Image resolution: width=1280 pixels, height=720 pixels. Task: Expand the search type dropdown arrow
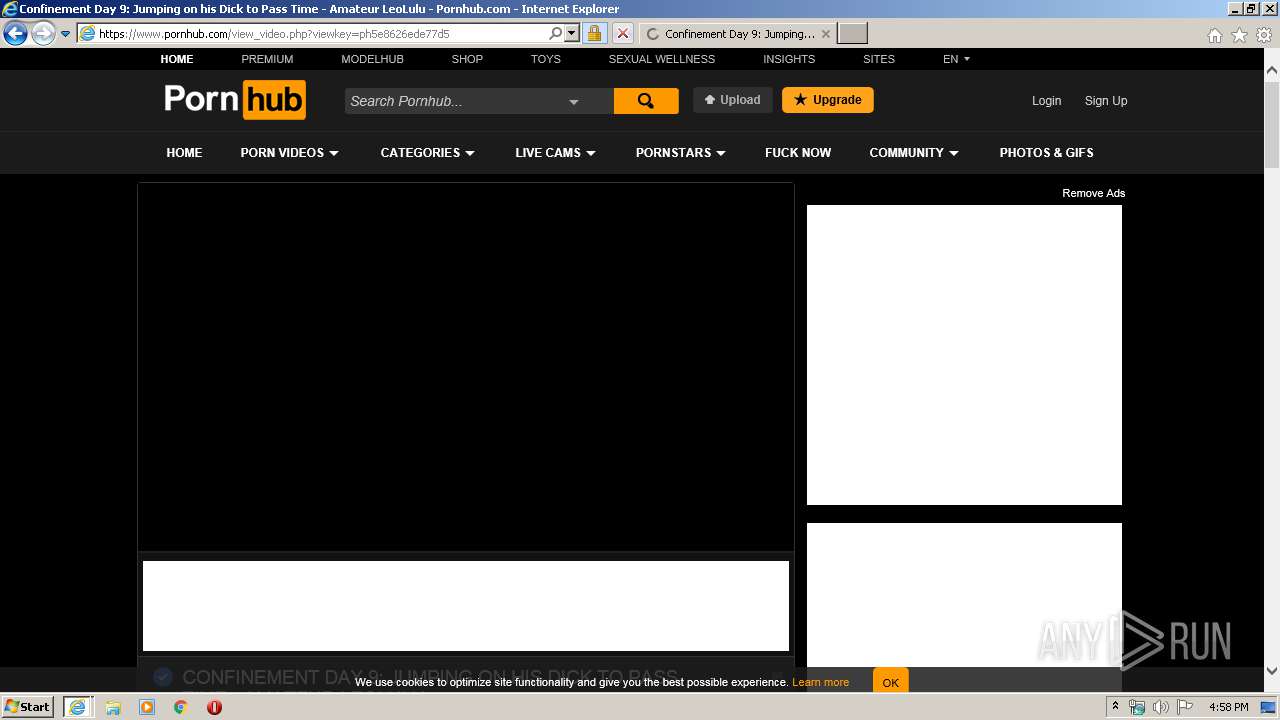click(x=574, y=102)
